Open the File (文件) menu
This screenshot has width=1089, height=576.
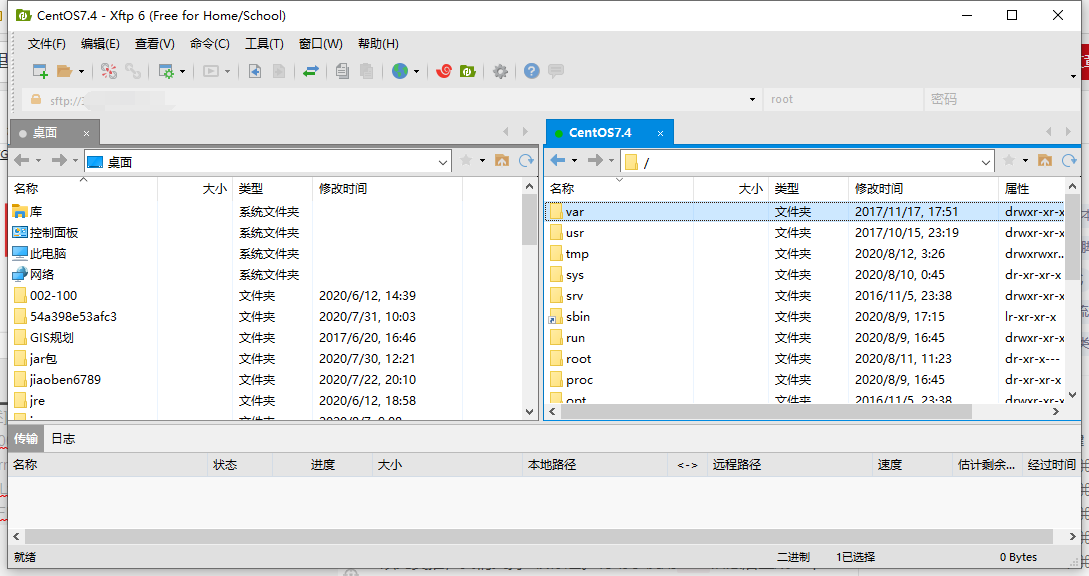(47, 44)
